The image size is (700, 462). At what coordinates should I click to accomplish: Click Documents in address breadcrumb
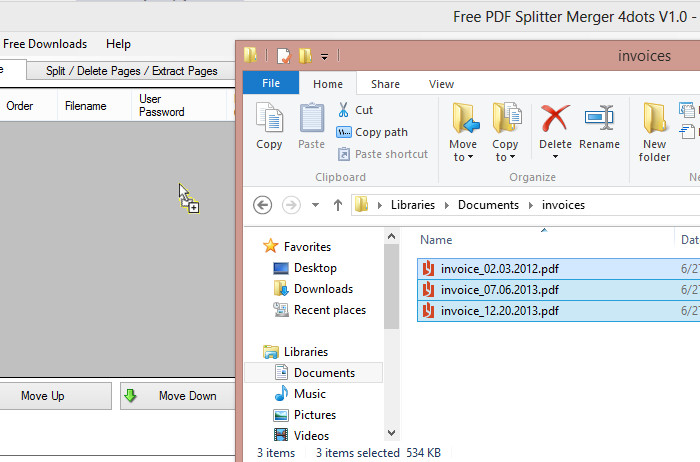[488, 205]
